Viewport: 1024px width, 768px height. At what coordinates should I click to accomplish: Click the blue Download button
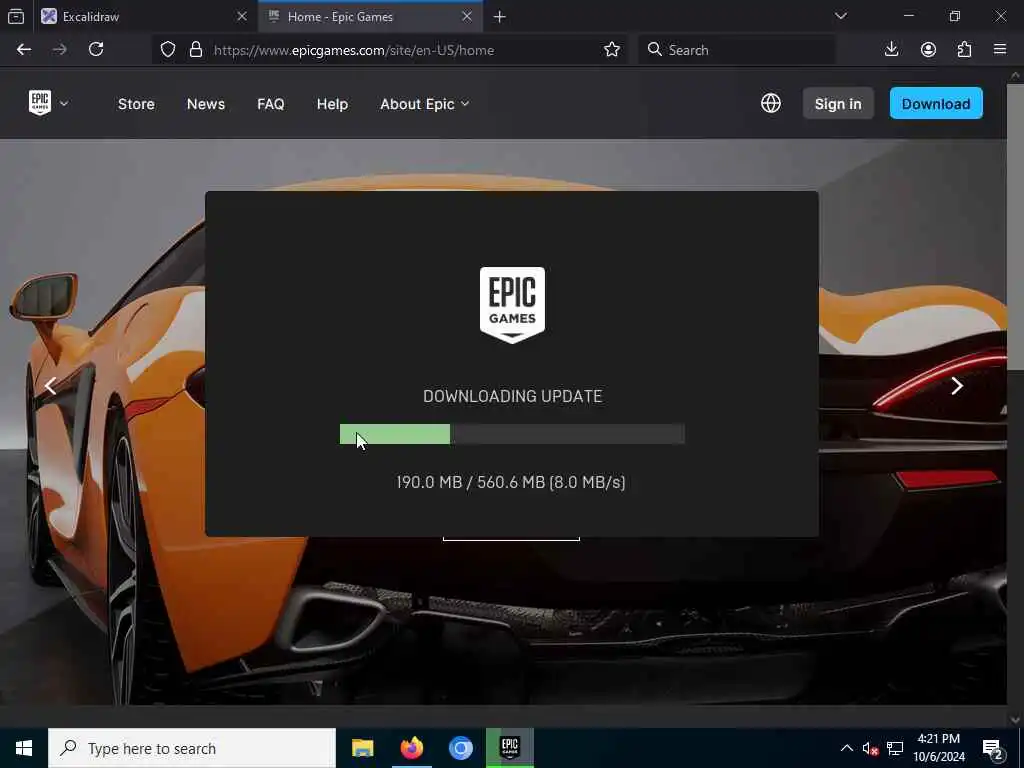click(936, 103)
